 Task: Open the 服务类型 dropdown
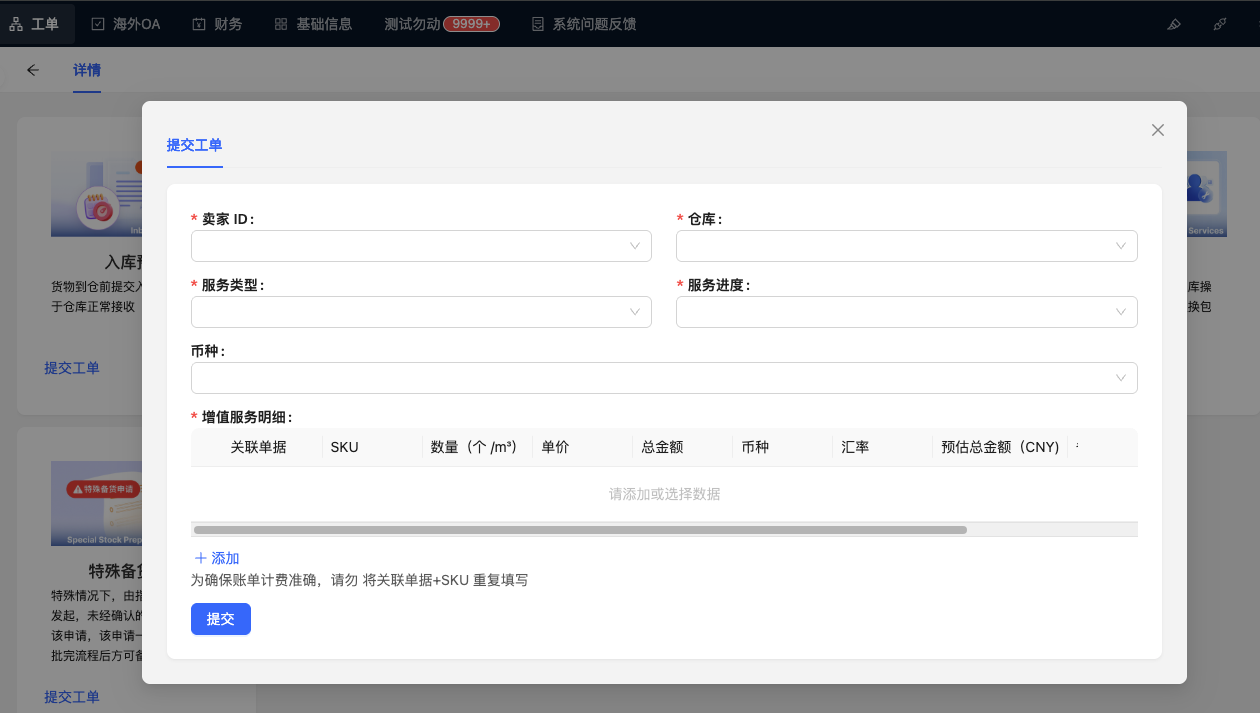421,312
